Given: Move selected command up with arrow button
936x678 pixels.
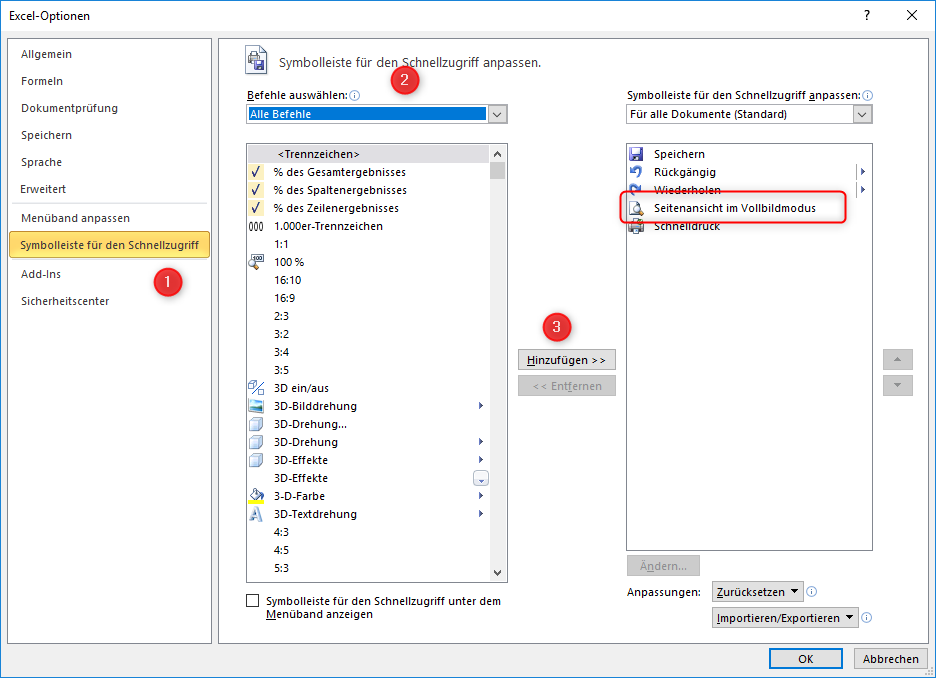Looking at the screenshot, I should point(898,360).
